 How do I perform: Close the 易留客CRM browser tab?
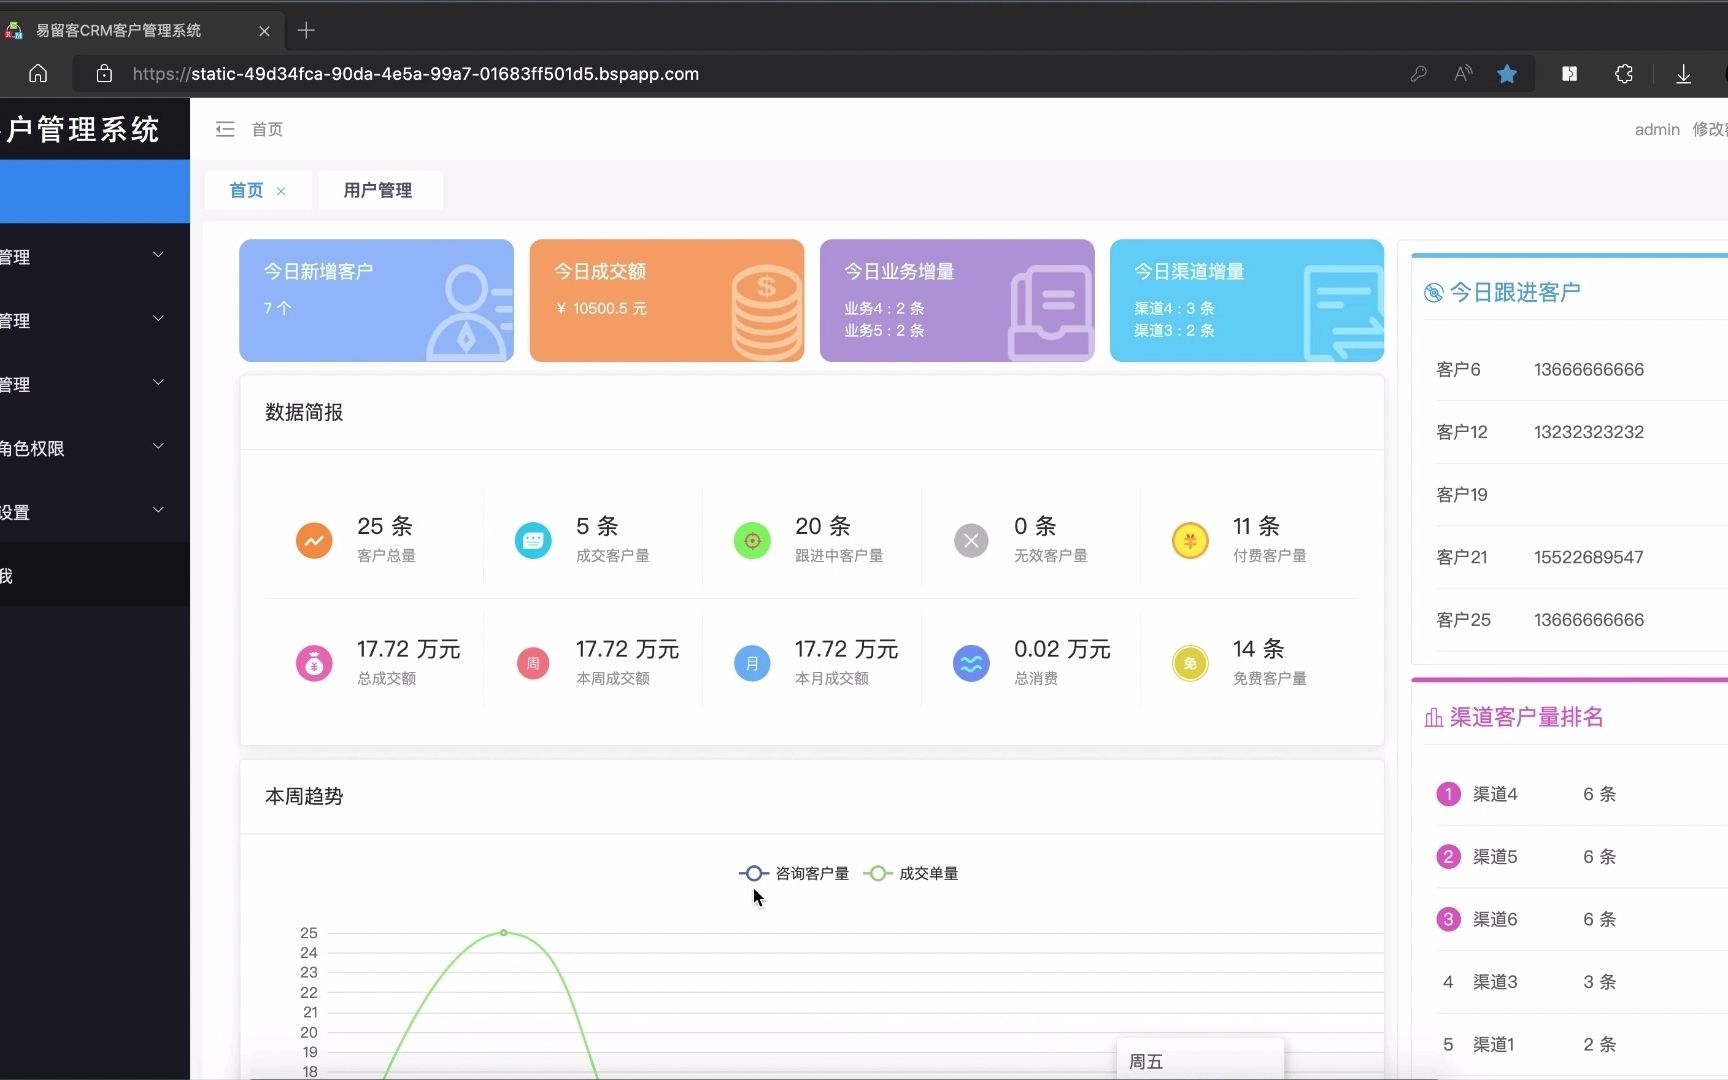point(264,31)
